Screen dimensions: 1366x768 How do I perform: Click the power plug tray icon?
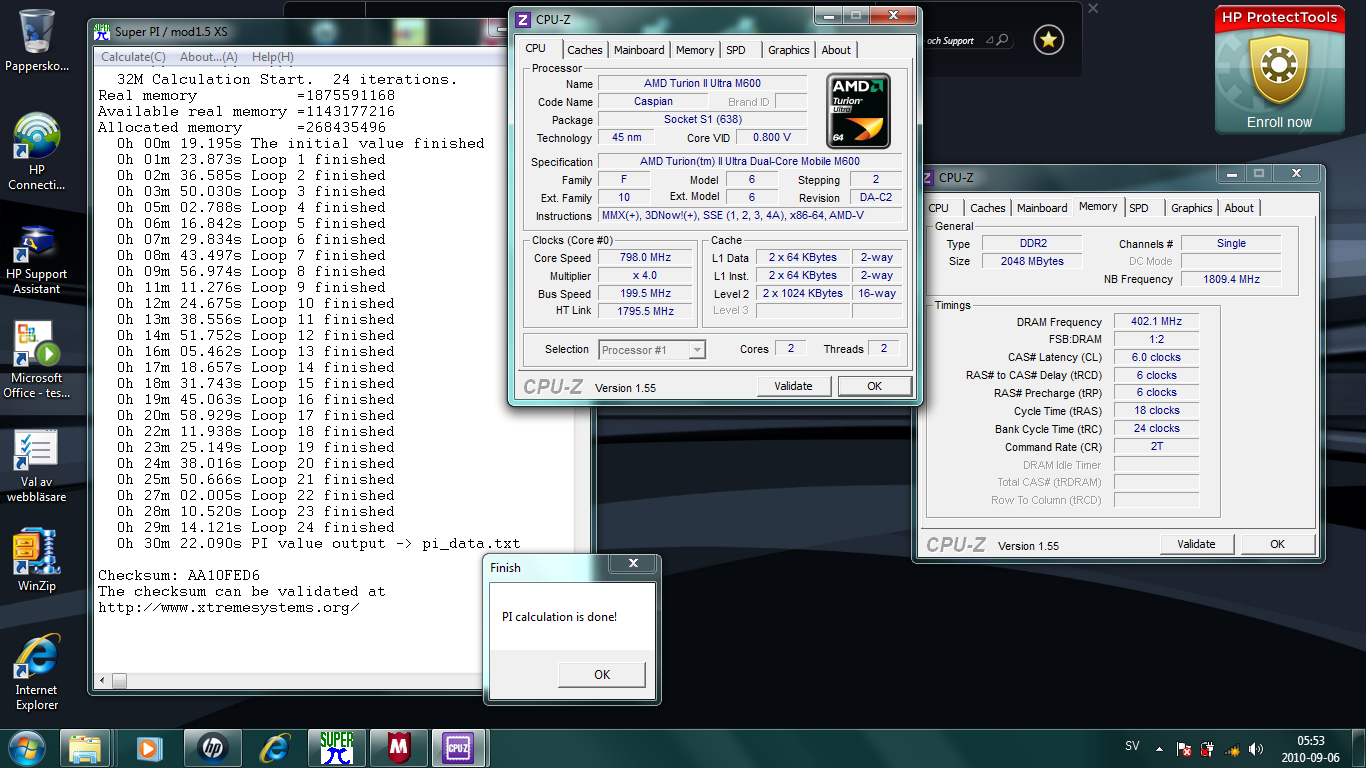pyautogui.click(x=1208, y=749)
